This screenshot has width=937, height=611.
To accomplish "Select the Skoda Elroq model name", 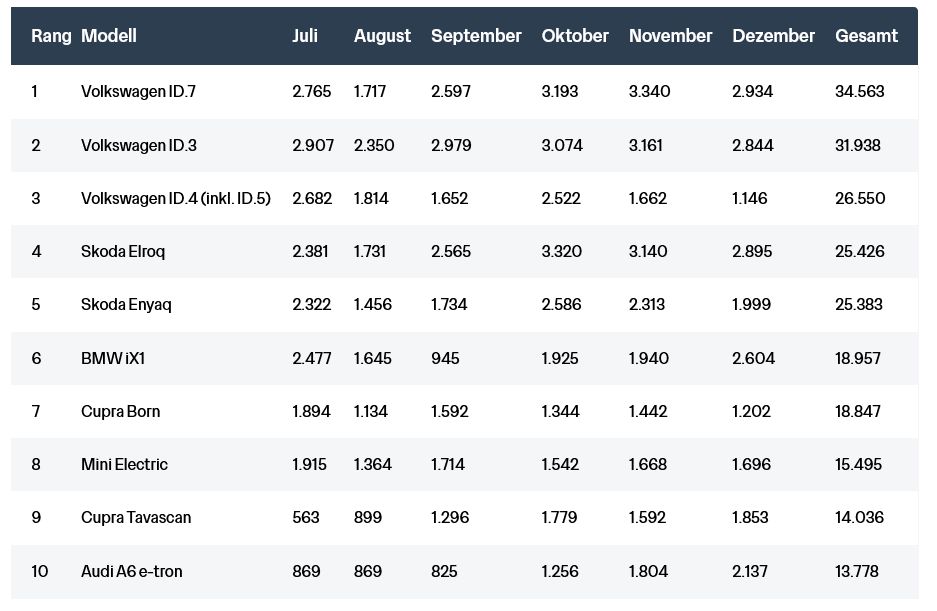I will point(123,252).
